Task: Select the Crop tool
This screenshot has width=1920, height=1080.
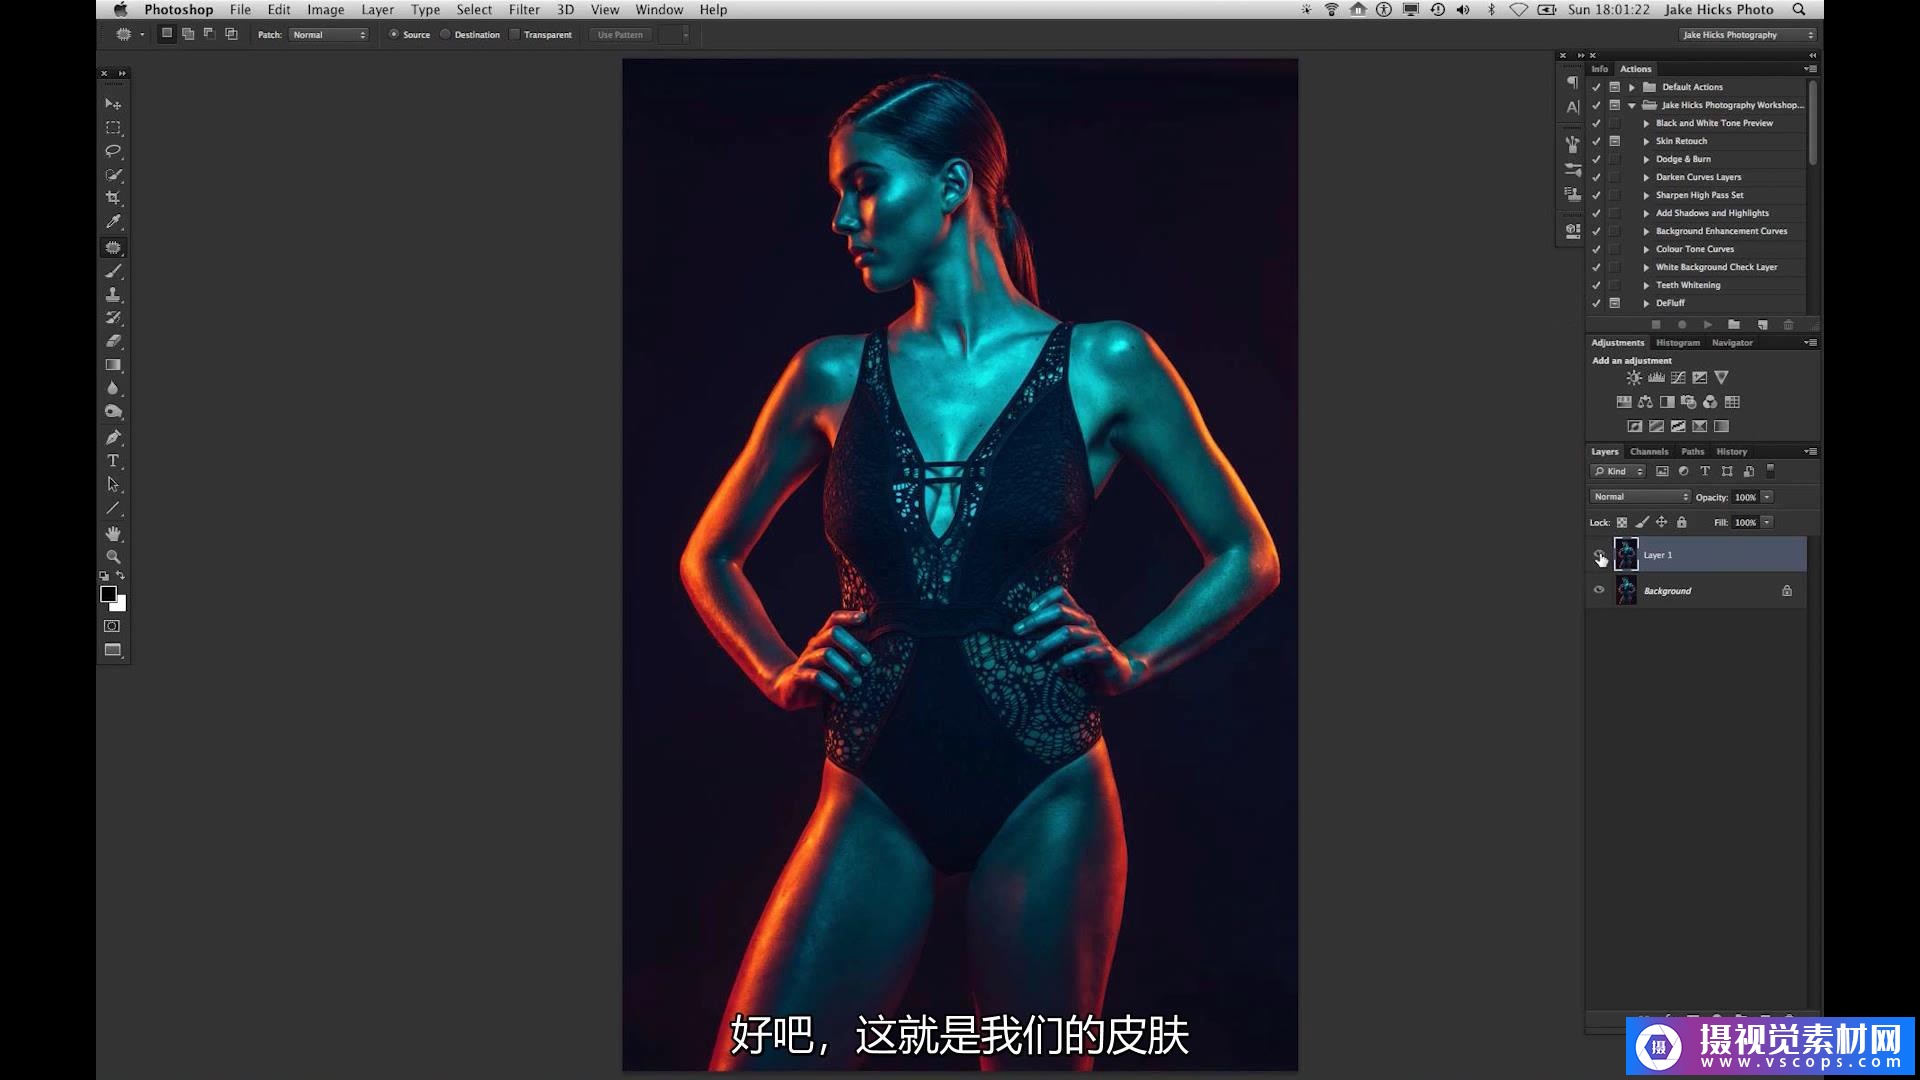Action: (113, 199)
